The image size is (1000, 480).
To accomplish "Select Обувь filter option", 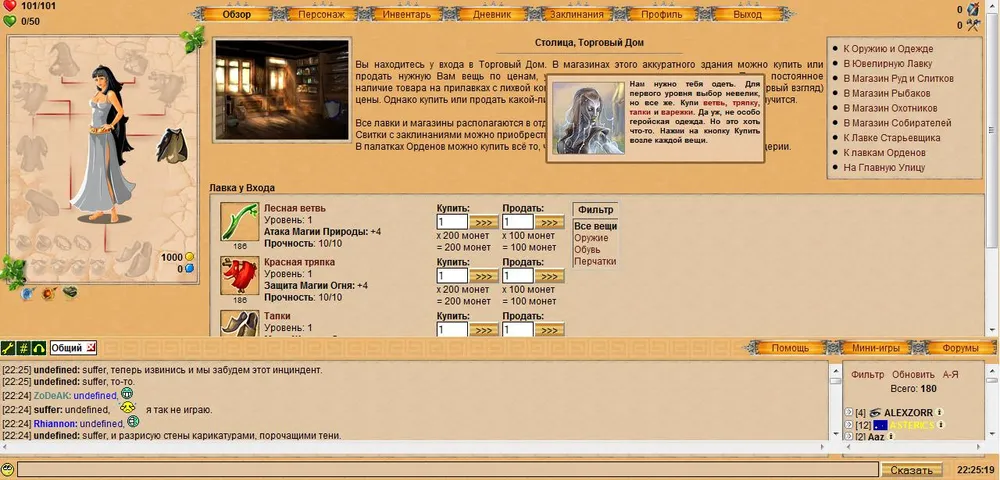I will click(588, 249).
